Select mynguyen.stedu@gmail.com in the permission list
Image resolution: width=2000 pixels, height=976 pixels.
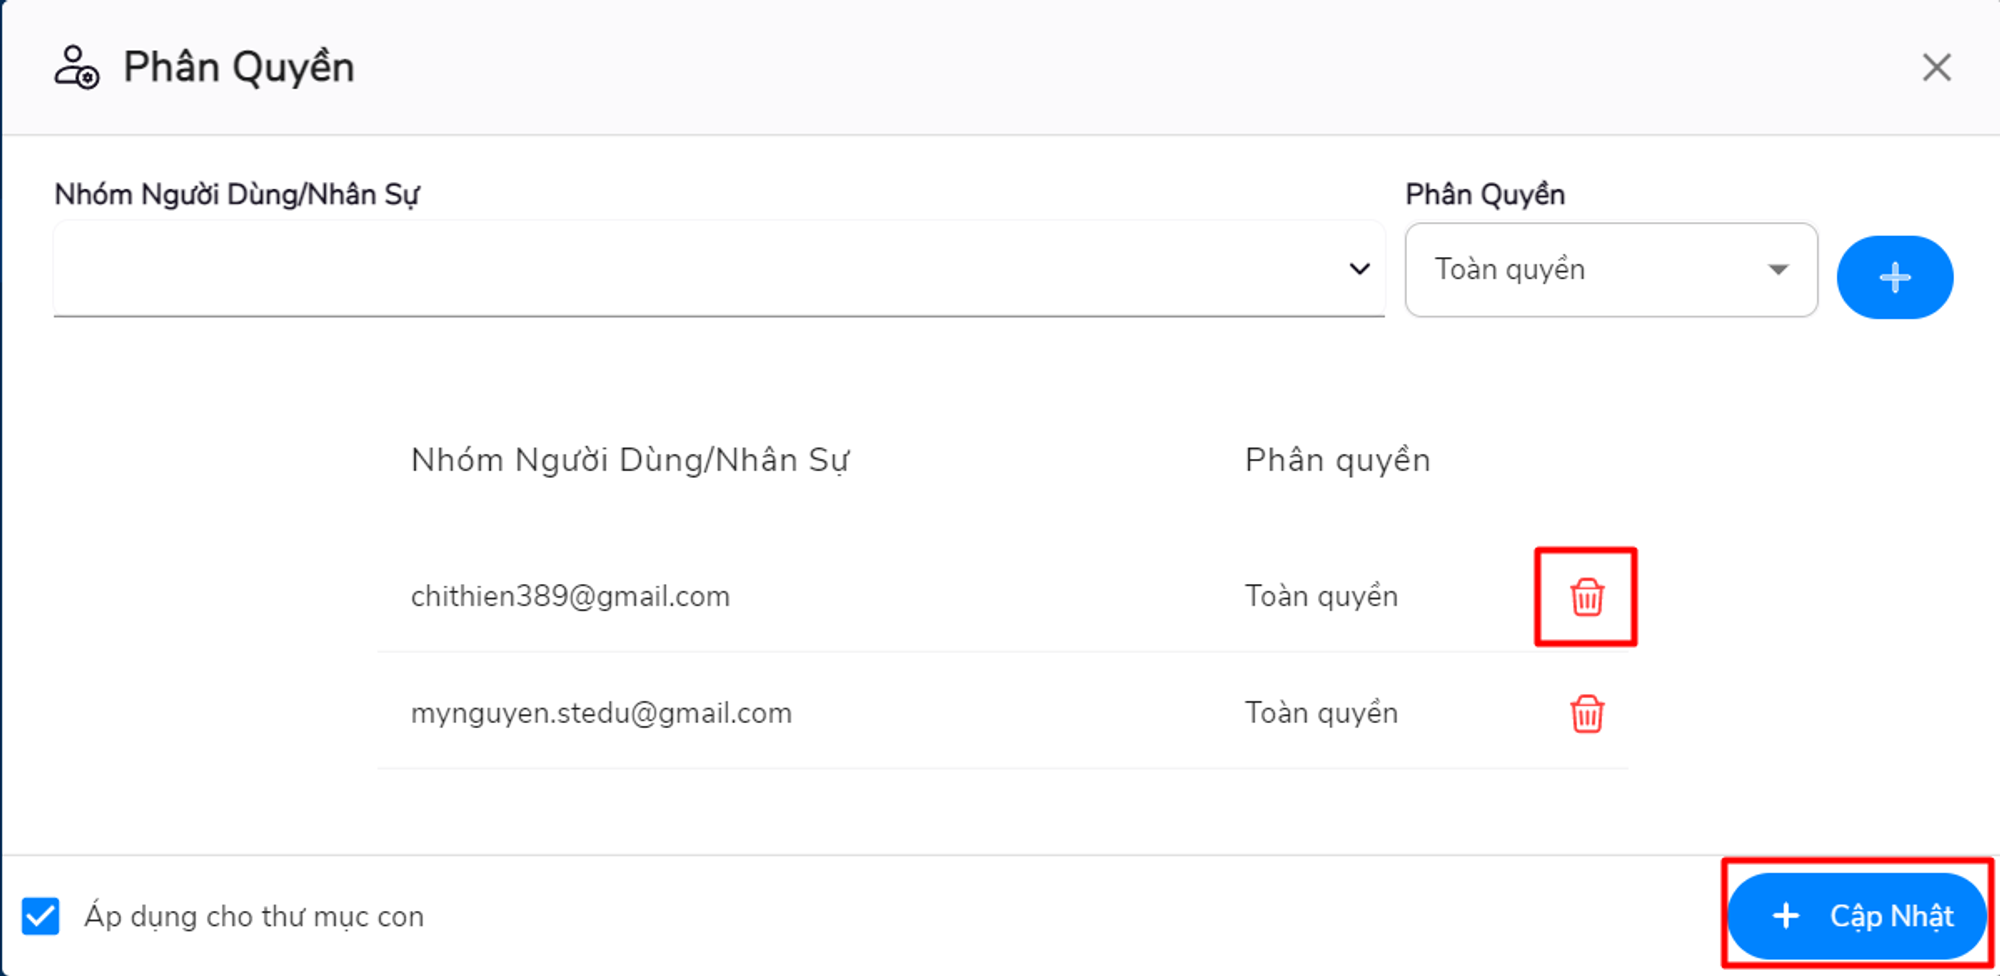tap(601, 713)
